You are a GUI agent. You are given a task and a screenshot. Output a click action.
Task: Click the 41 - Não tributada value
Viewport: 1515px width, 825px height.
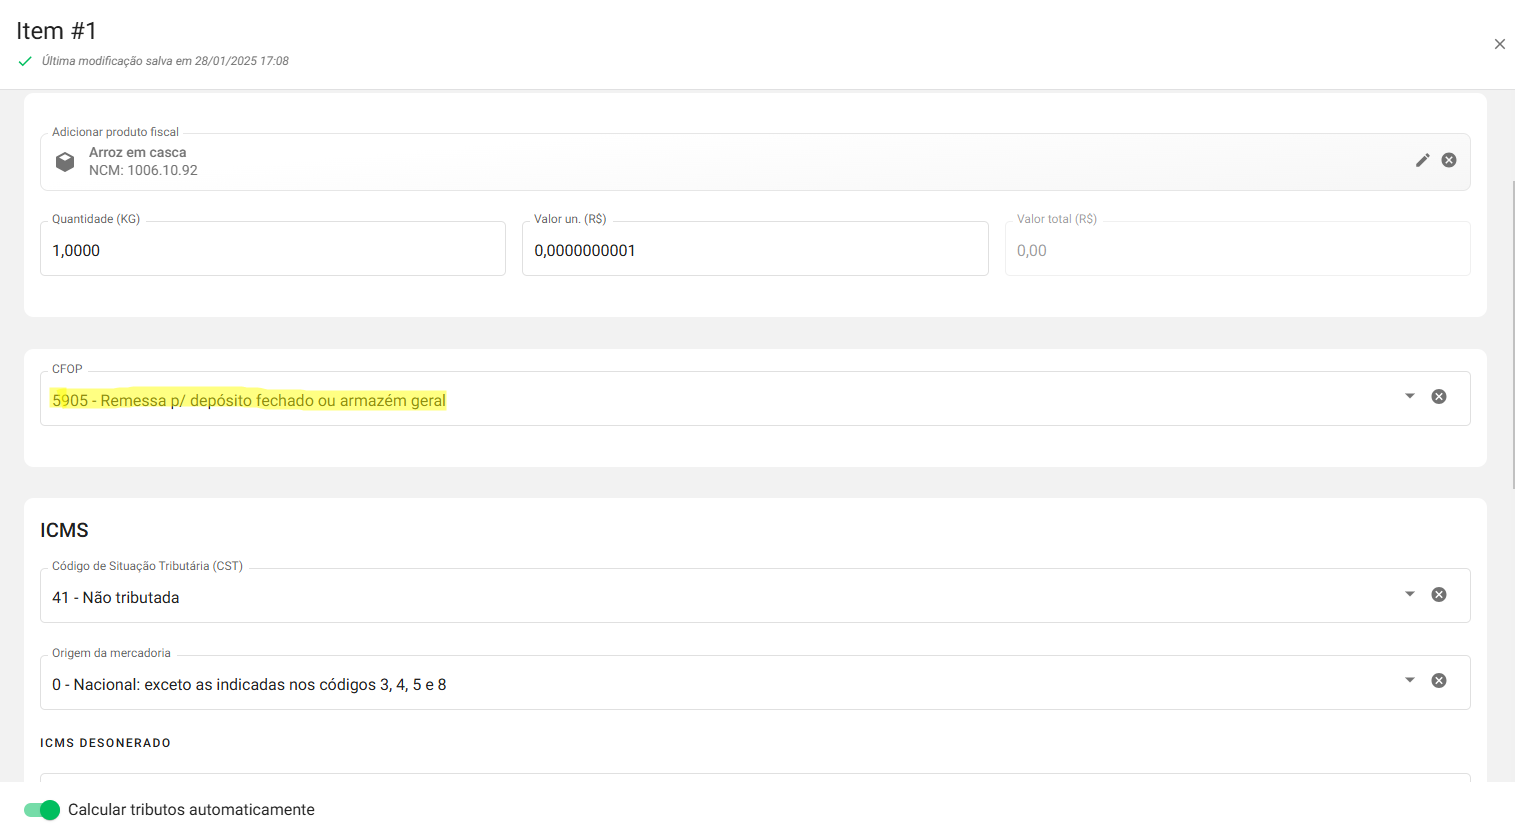coord(116,598)
